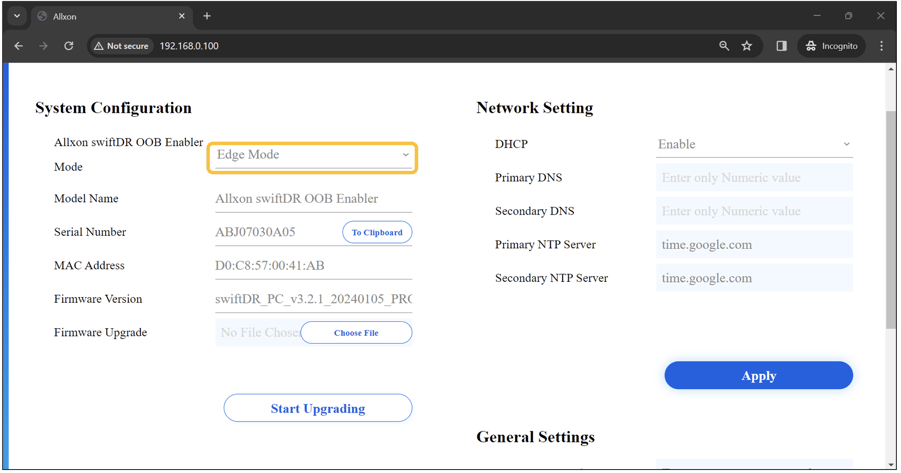Restore down the browser window

click(849, 16)
